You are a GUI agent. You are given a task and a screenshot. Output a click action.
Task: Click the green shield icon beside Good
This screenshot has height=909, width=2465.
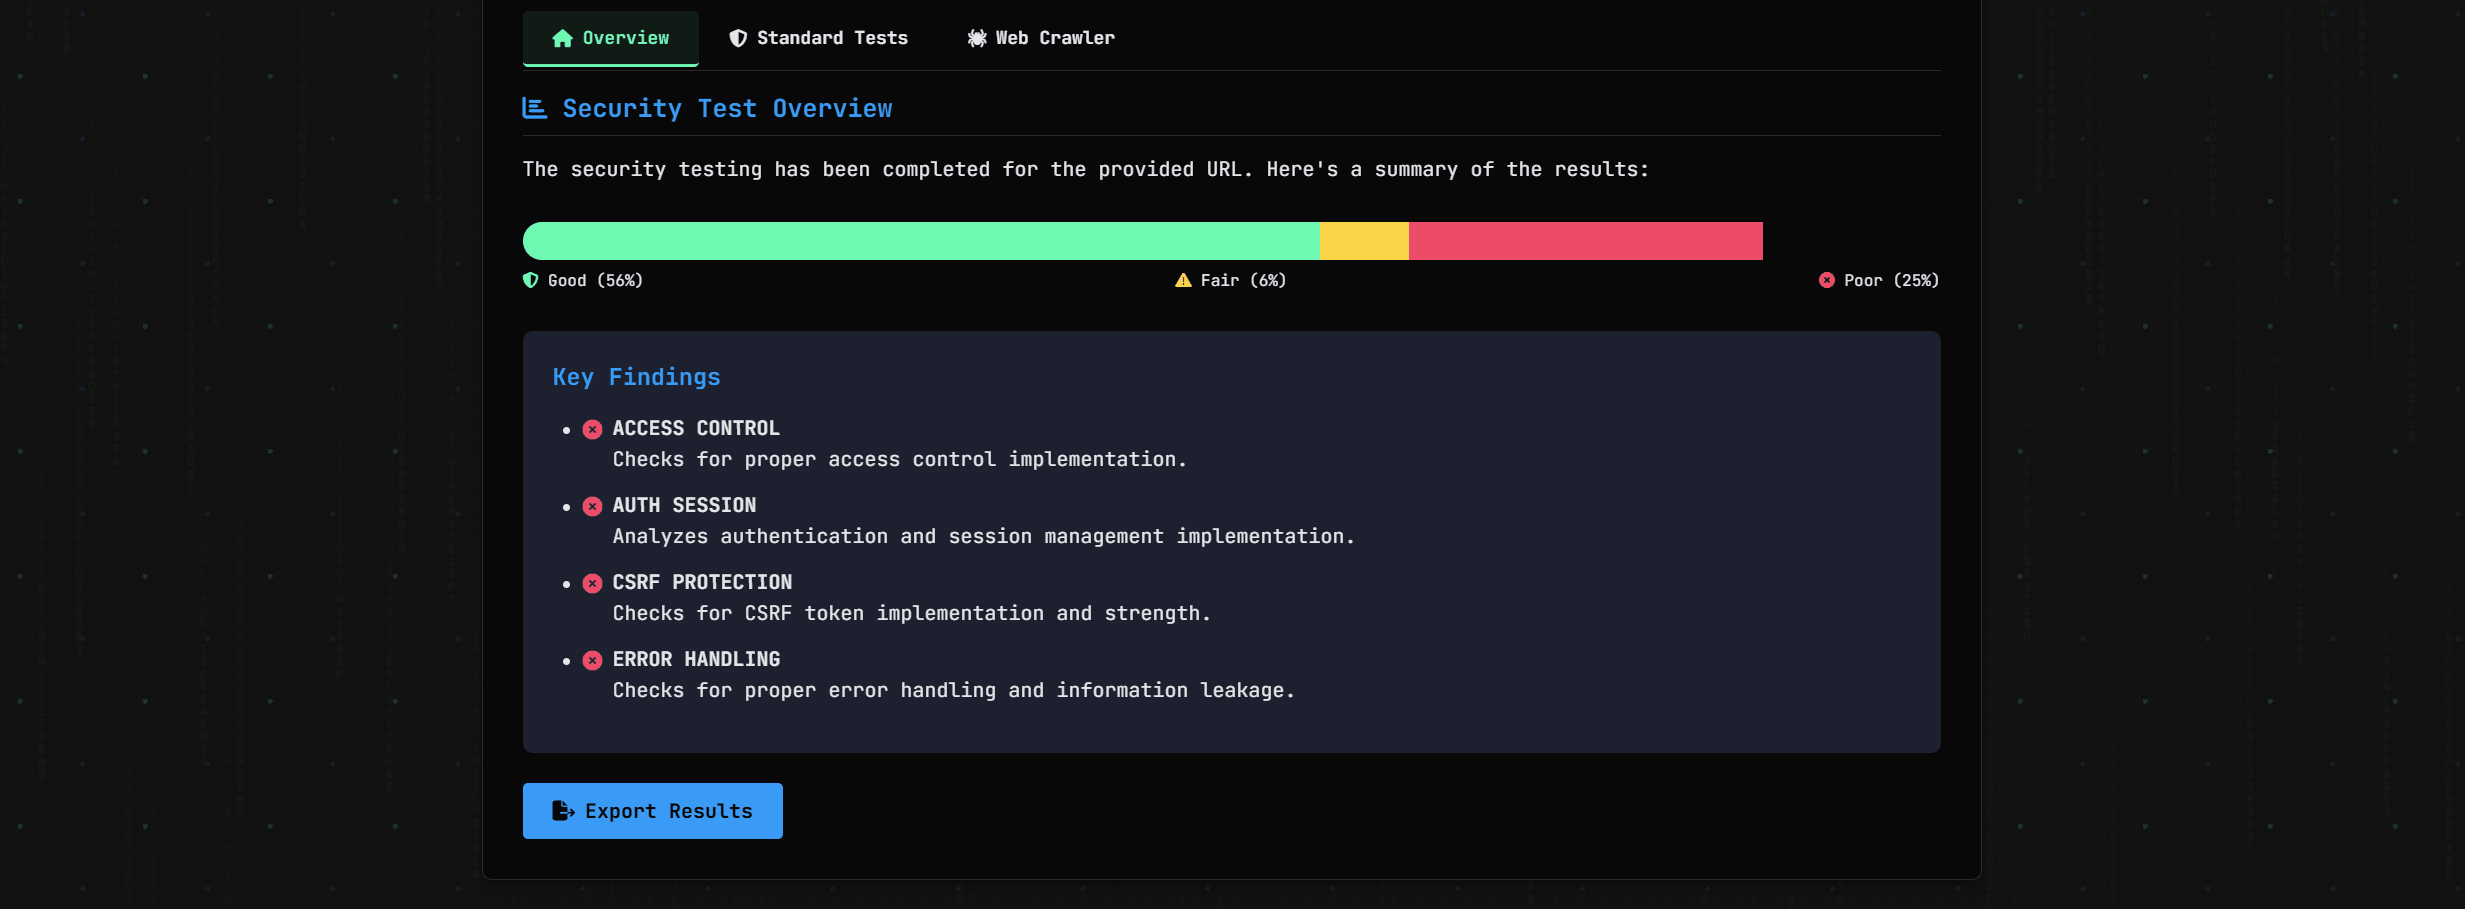531,280
